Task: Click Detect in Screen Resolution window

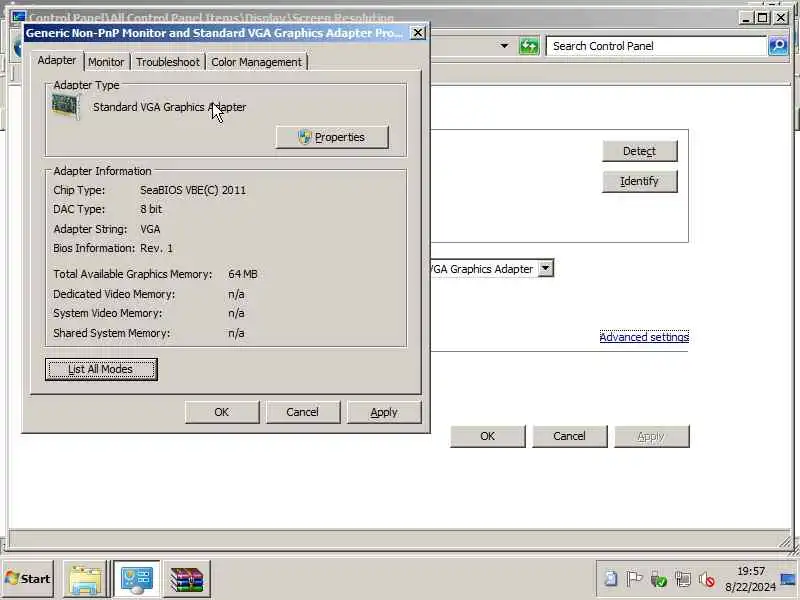Action: coord(640,151)
